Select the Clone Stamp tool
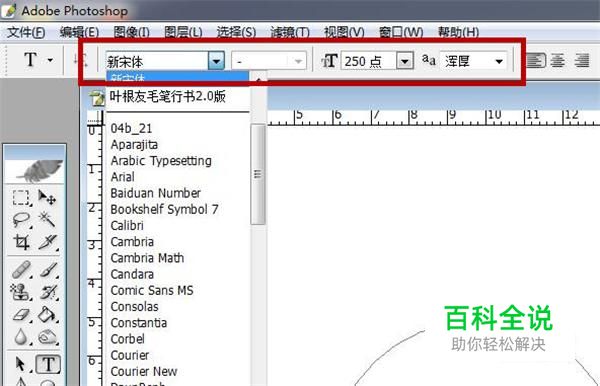Viewport: 600px width, 386px height. click(x=20, y=292)
